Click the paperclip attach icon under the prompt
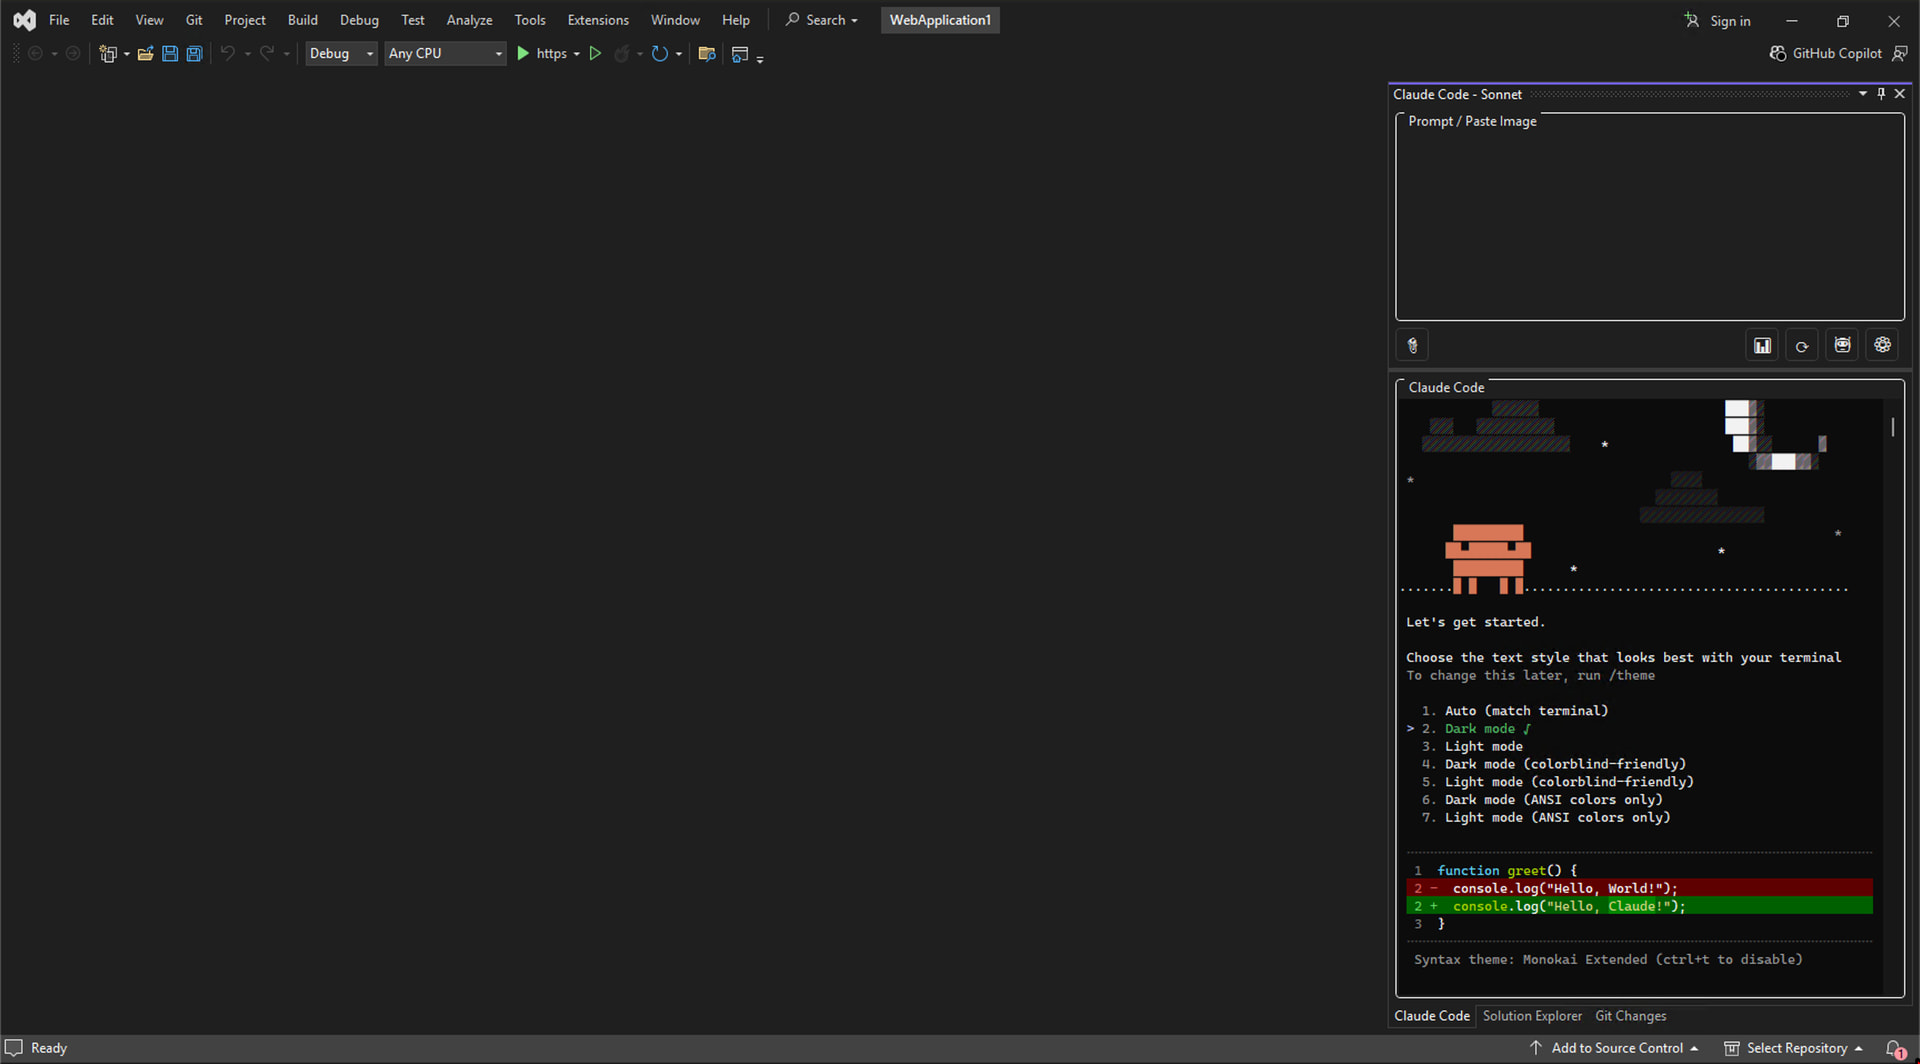Screen dimensions: 1920x1064 pyautogui.click(x=1412, y=346)
